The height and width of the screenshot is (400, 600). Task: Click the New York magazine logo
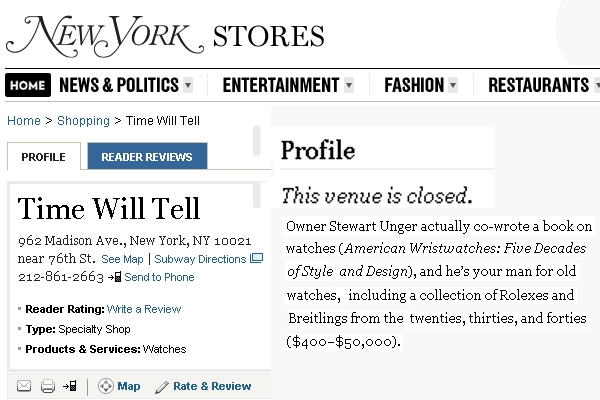tap(105, 36)
